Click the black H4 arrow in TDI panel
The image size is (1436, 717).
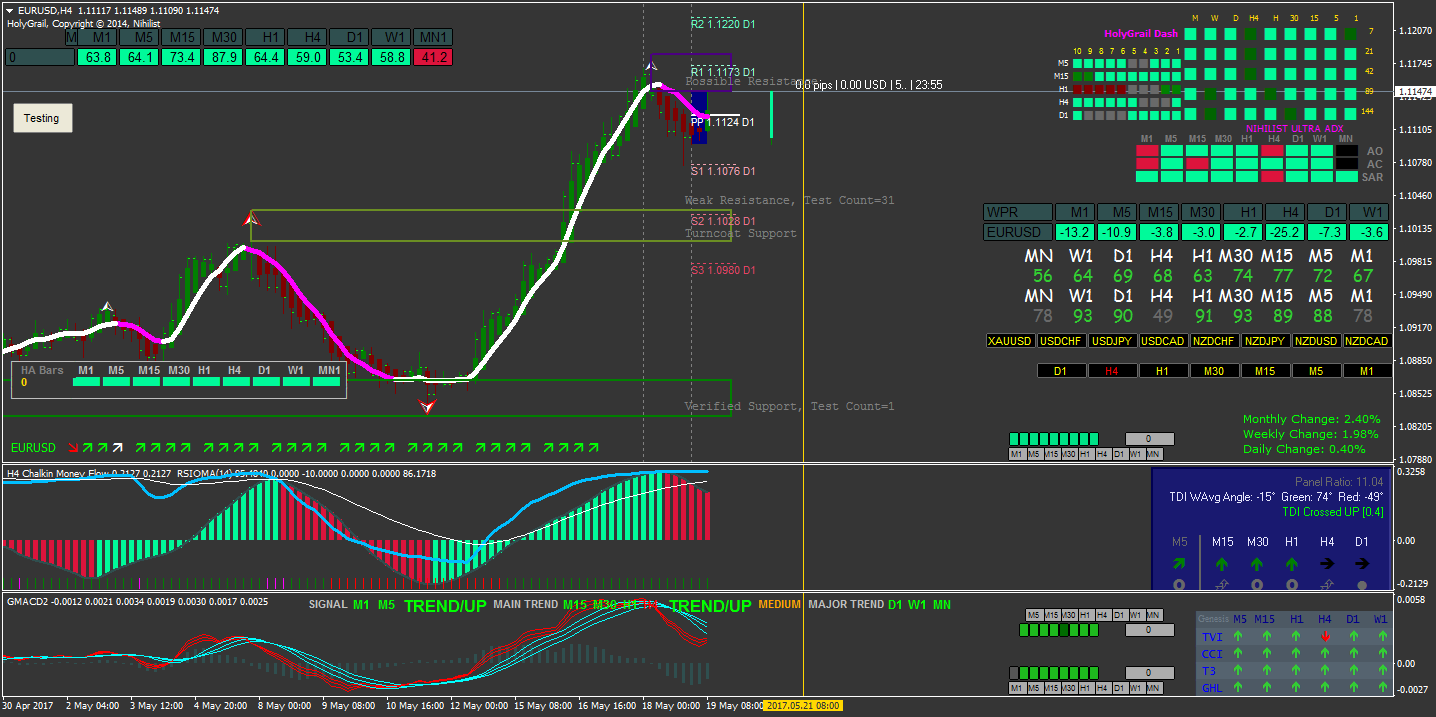1327,564
